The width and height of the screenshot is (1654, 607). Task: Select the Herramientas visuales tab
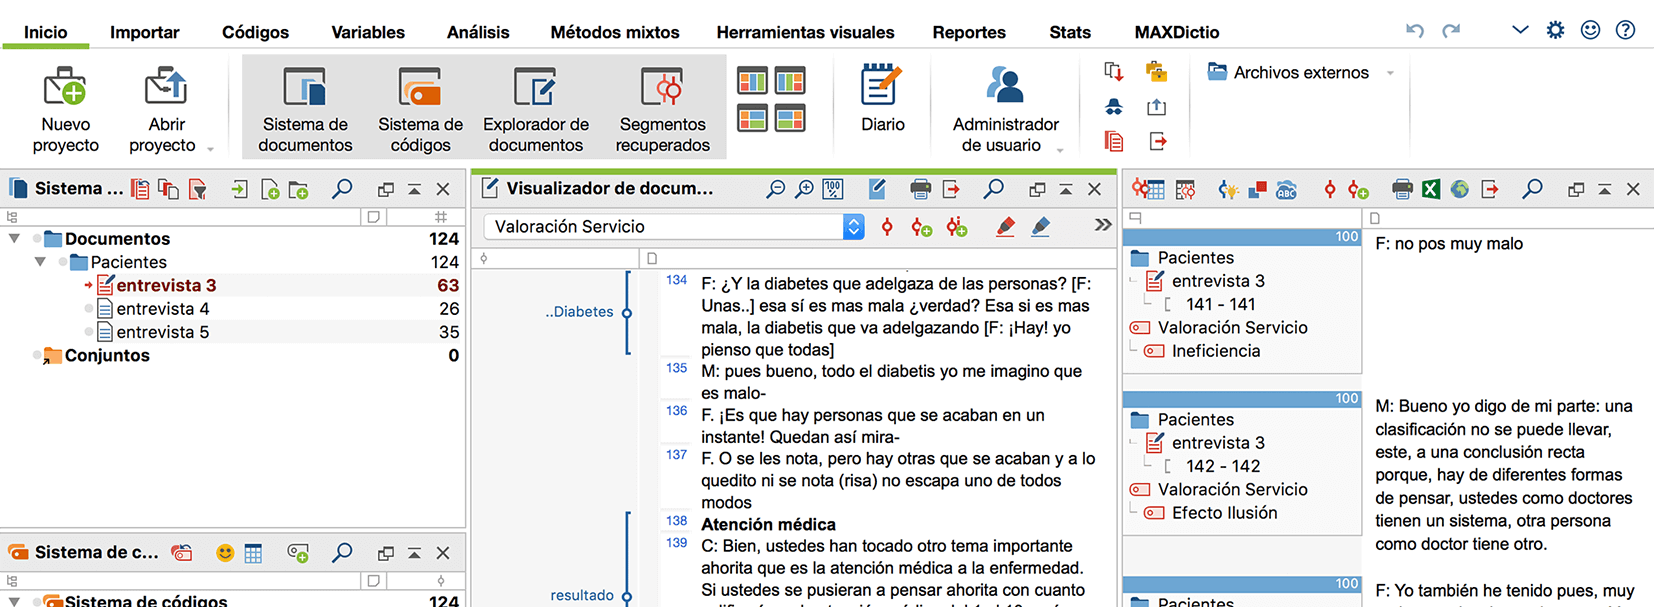pos(806,32)
